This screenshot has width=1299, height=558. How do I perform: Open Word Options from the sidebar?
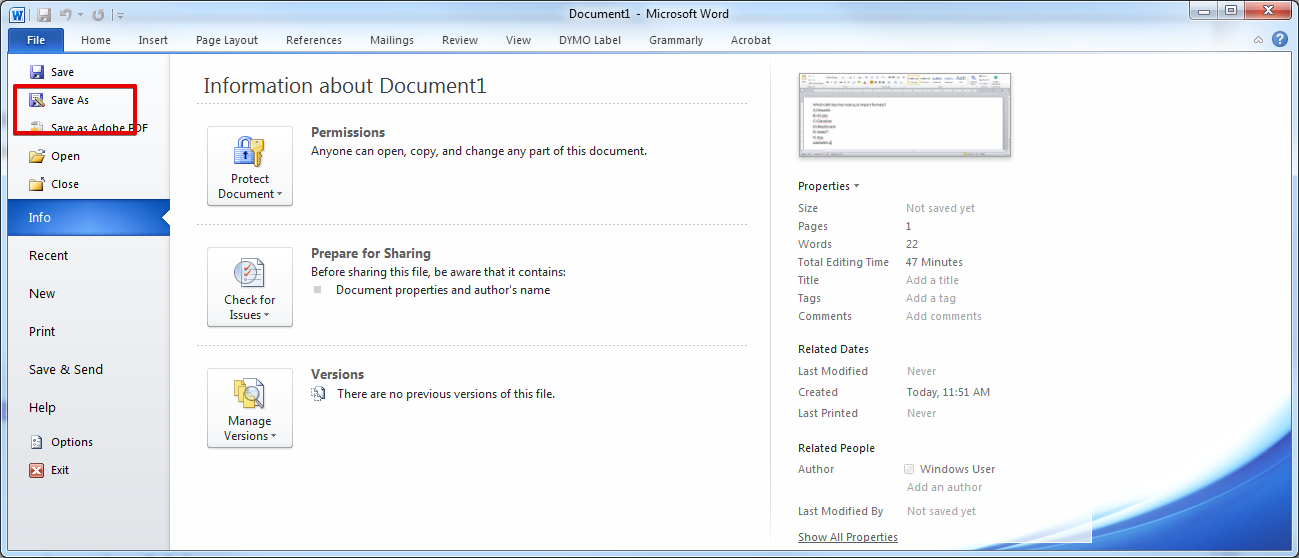71,442
